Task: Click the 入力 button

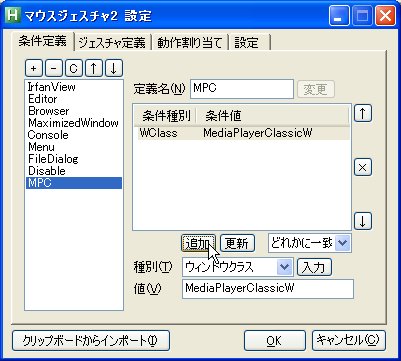Action: tap(314, 267)
